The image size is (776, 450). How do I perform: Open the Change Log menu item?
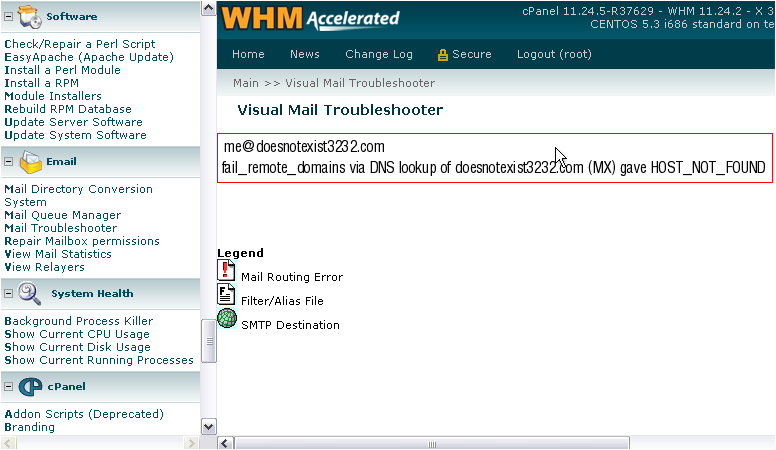(x=379, y=54)
